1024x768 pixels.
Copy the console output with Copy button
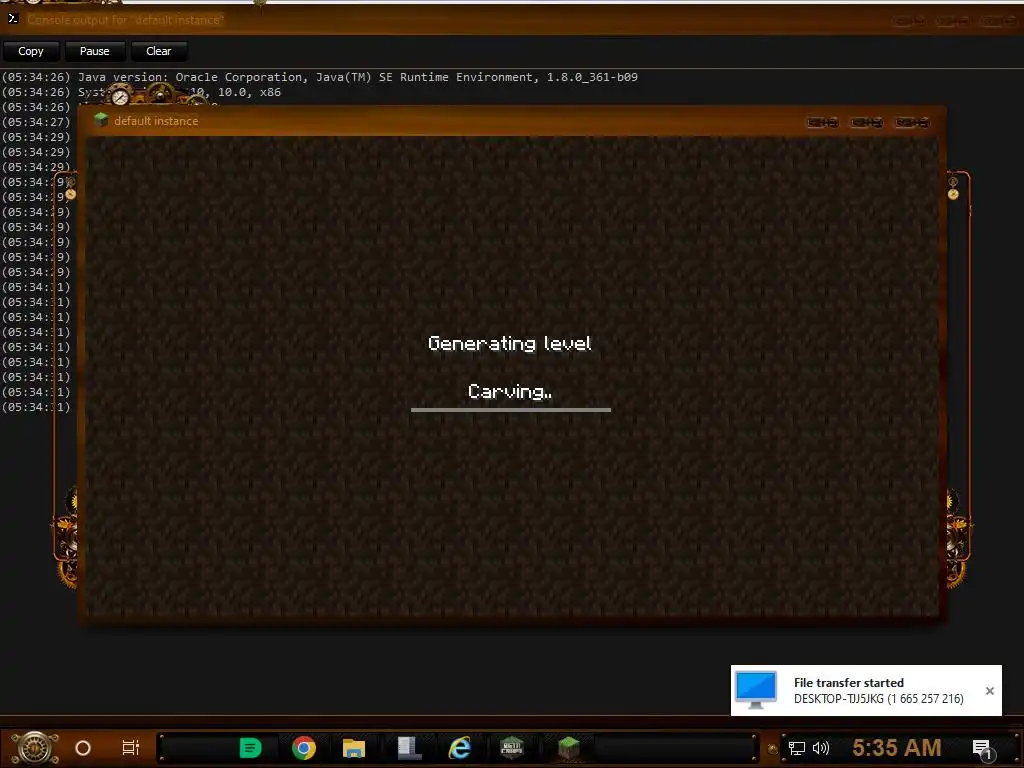tap(31, 51)
